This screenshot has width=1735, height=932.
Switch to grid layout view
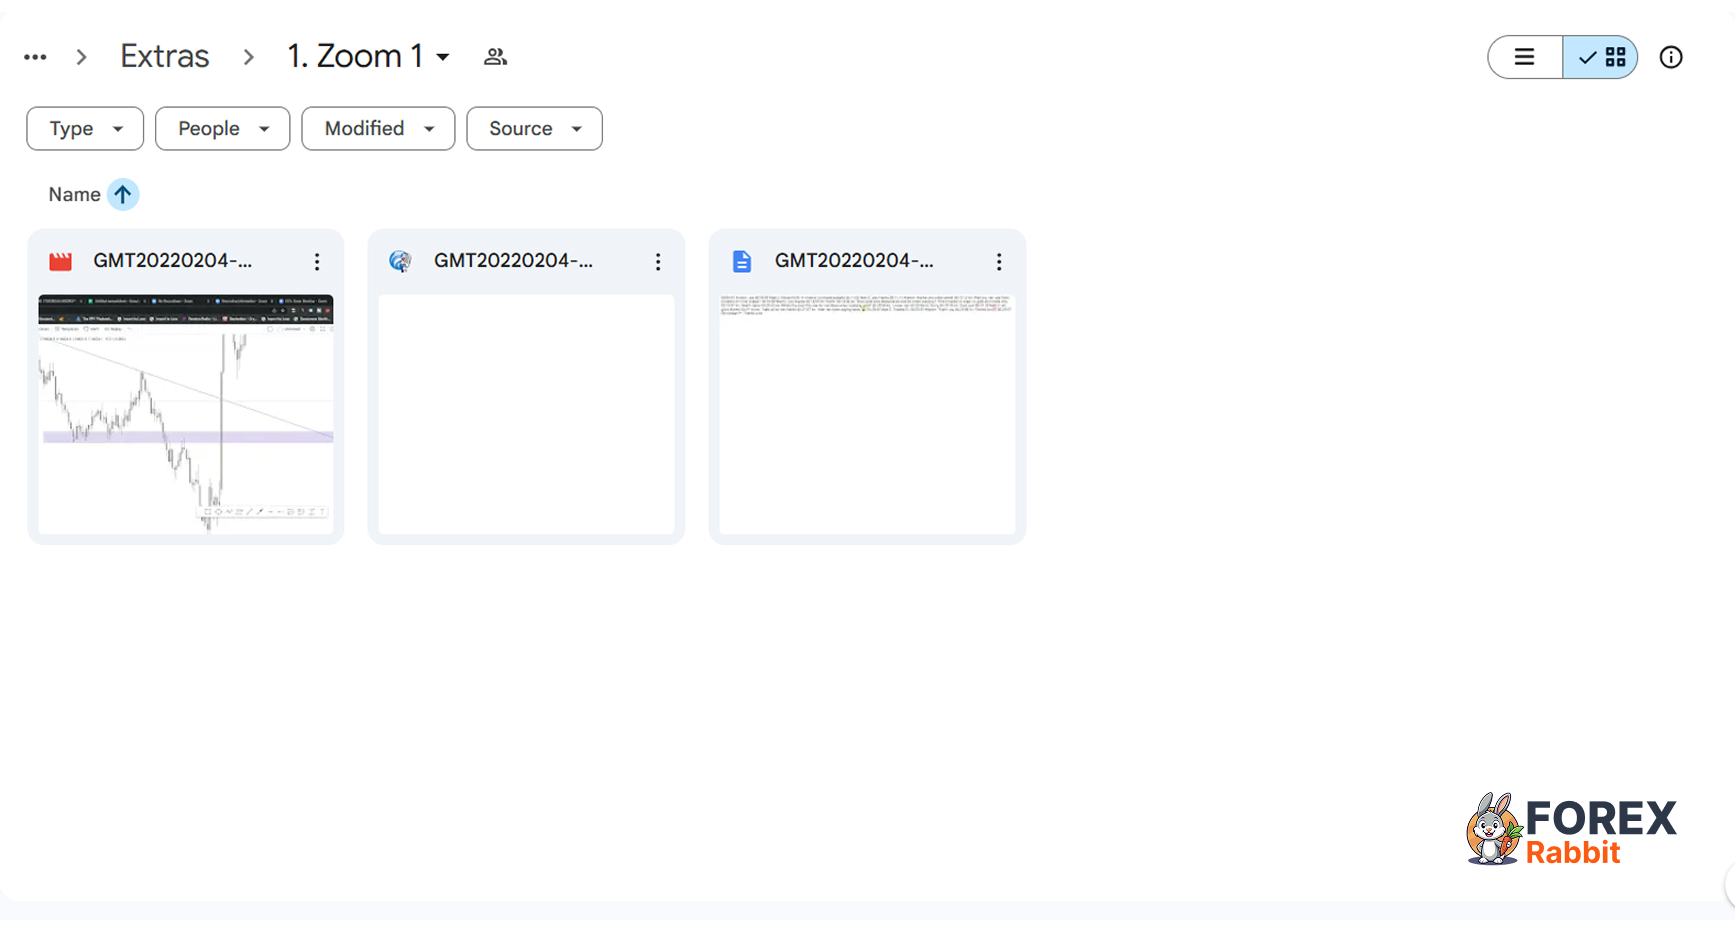(1601, 57)
